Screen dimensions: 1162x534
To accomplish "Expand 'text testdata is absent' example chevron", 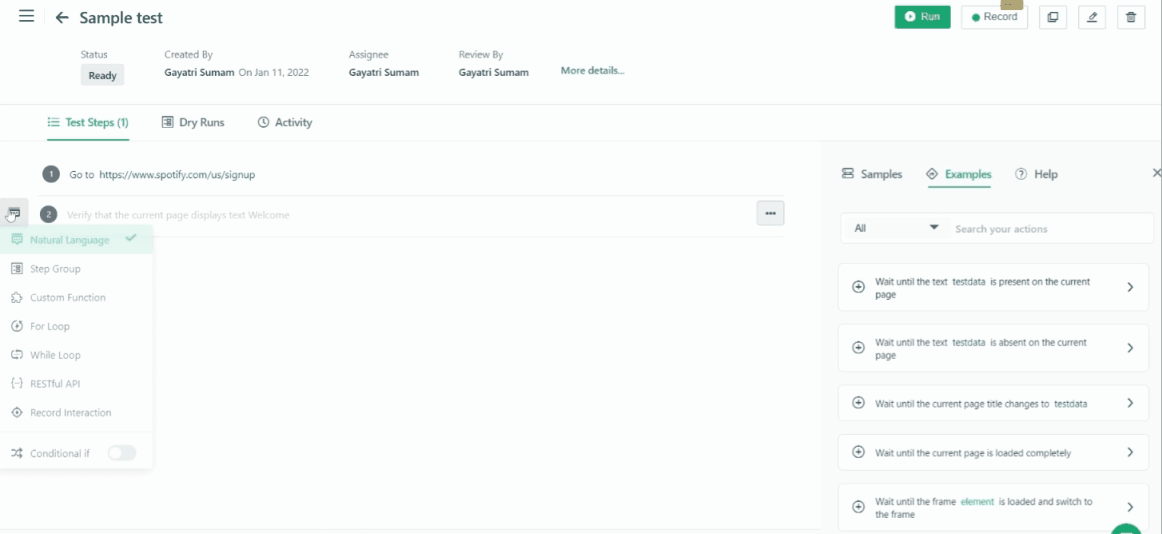I will coord(1130,347).
